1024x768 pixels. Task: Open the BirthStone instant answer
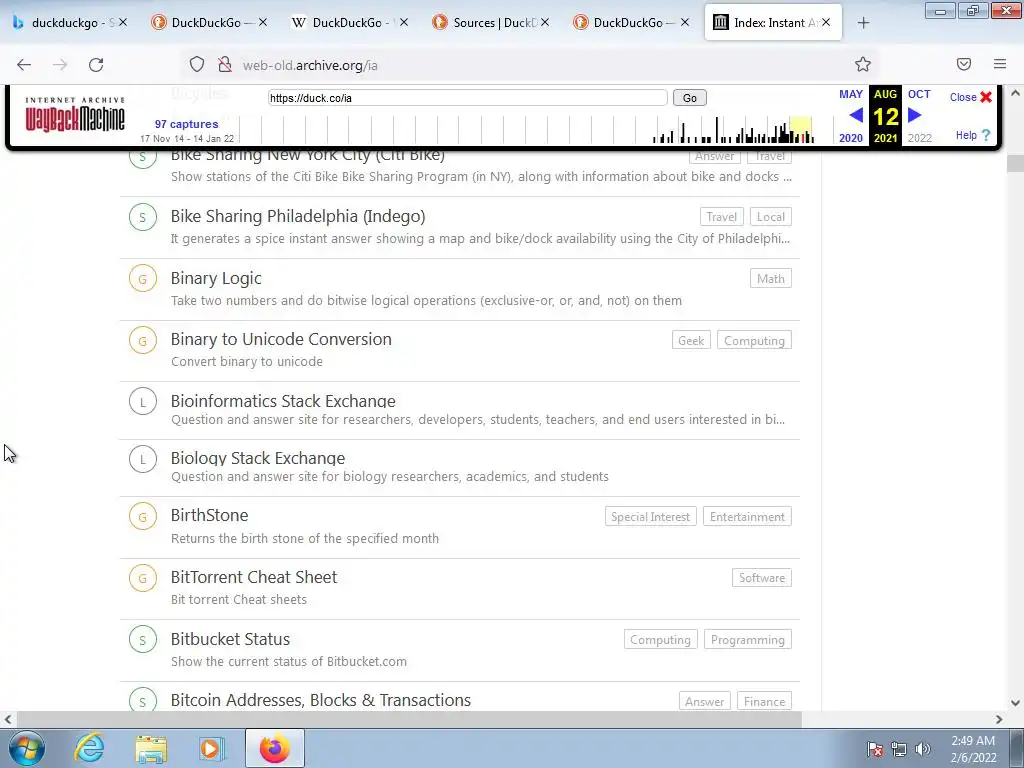[210, 515]
